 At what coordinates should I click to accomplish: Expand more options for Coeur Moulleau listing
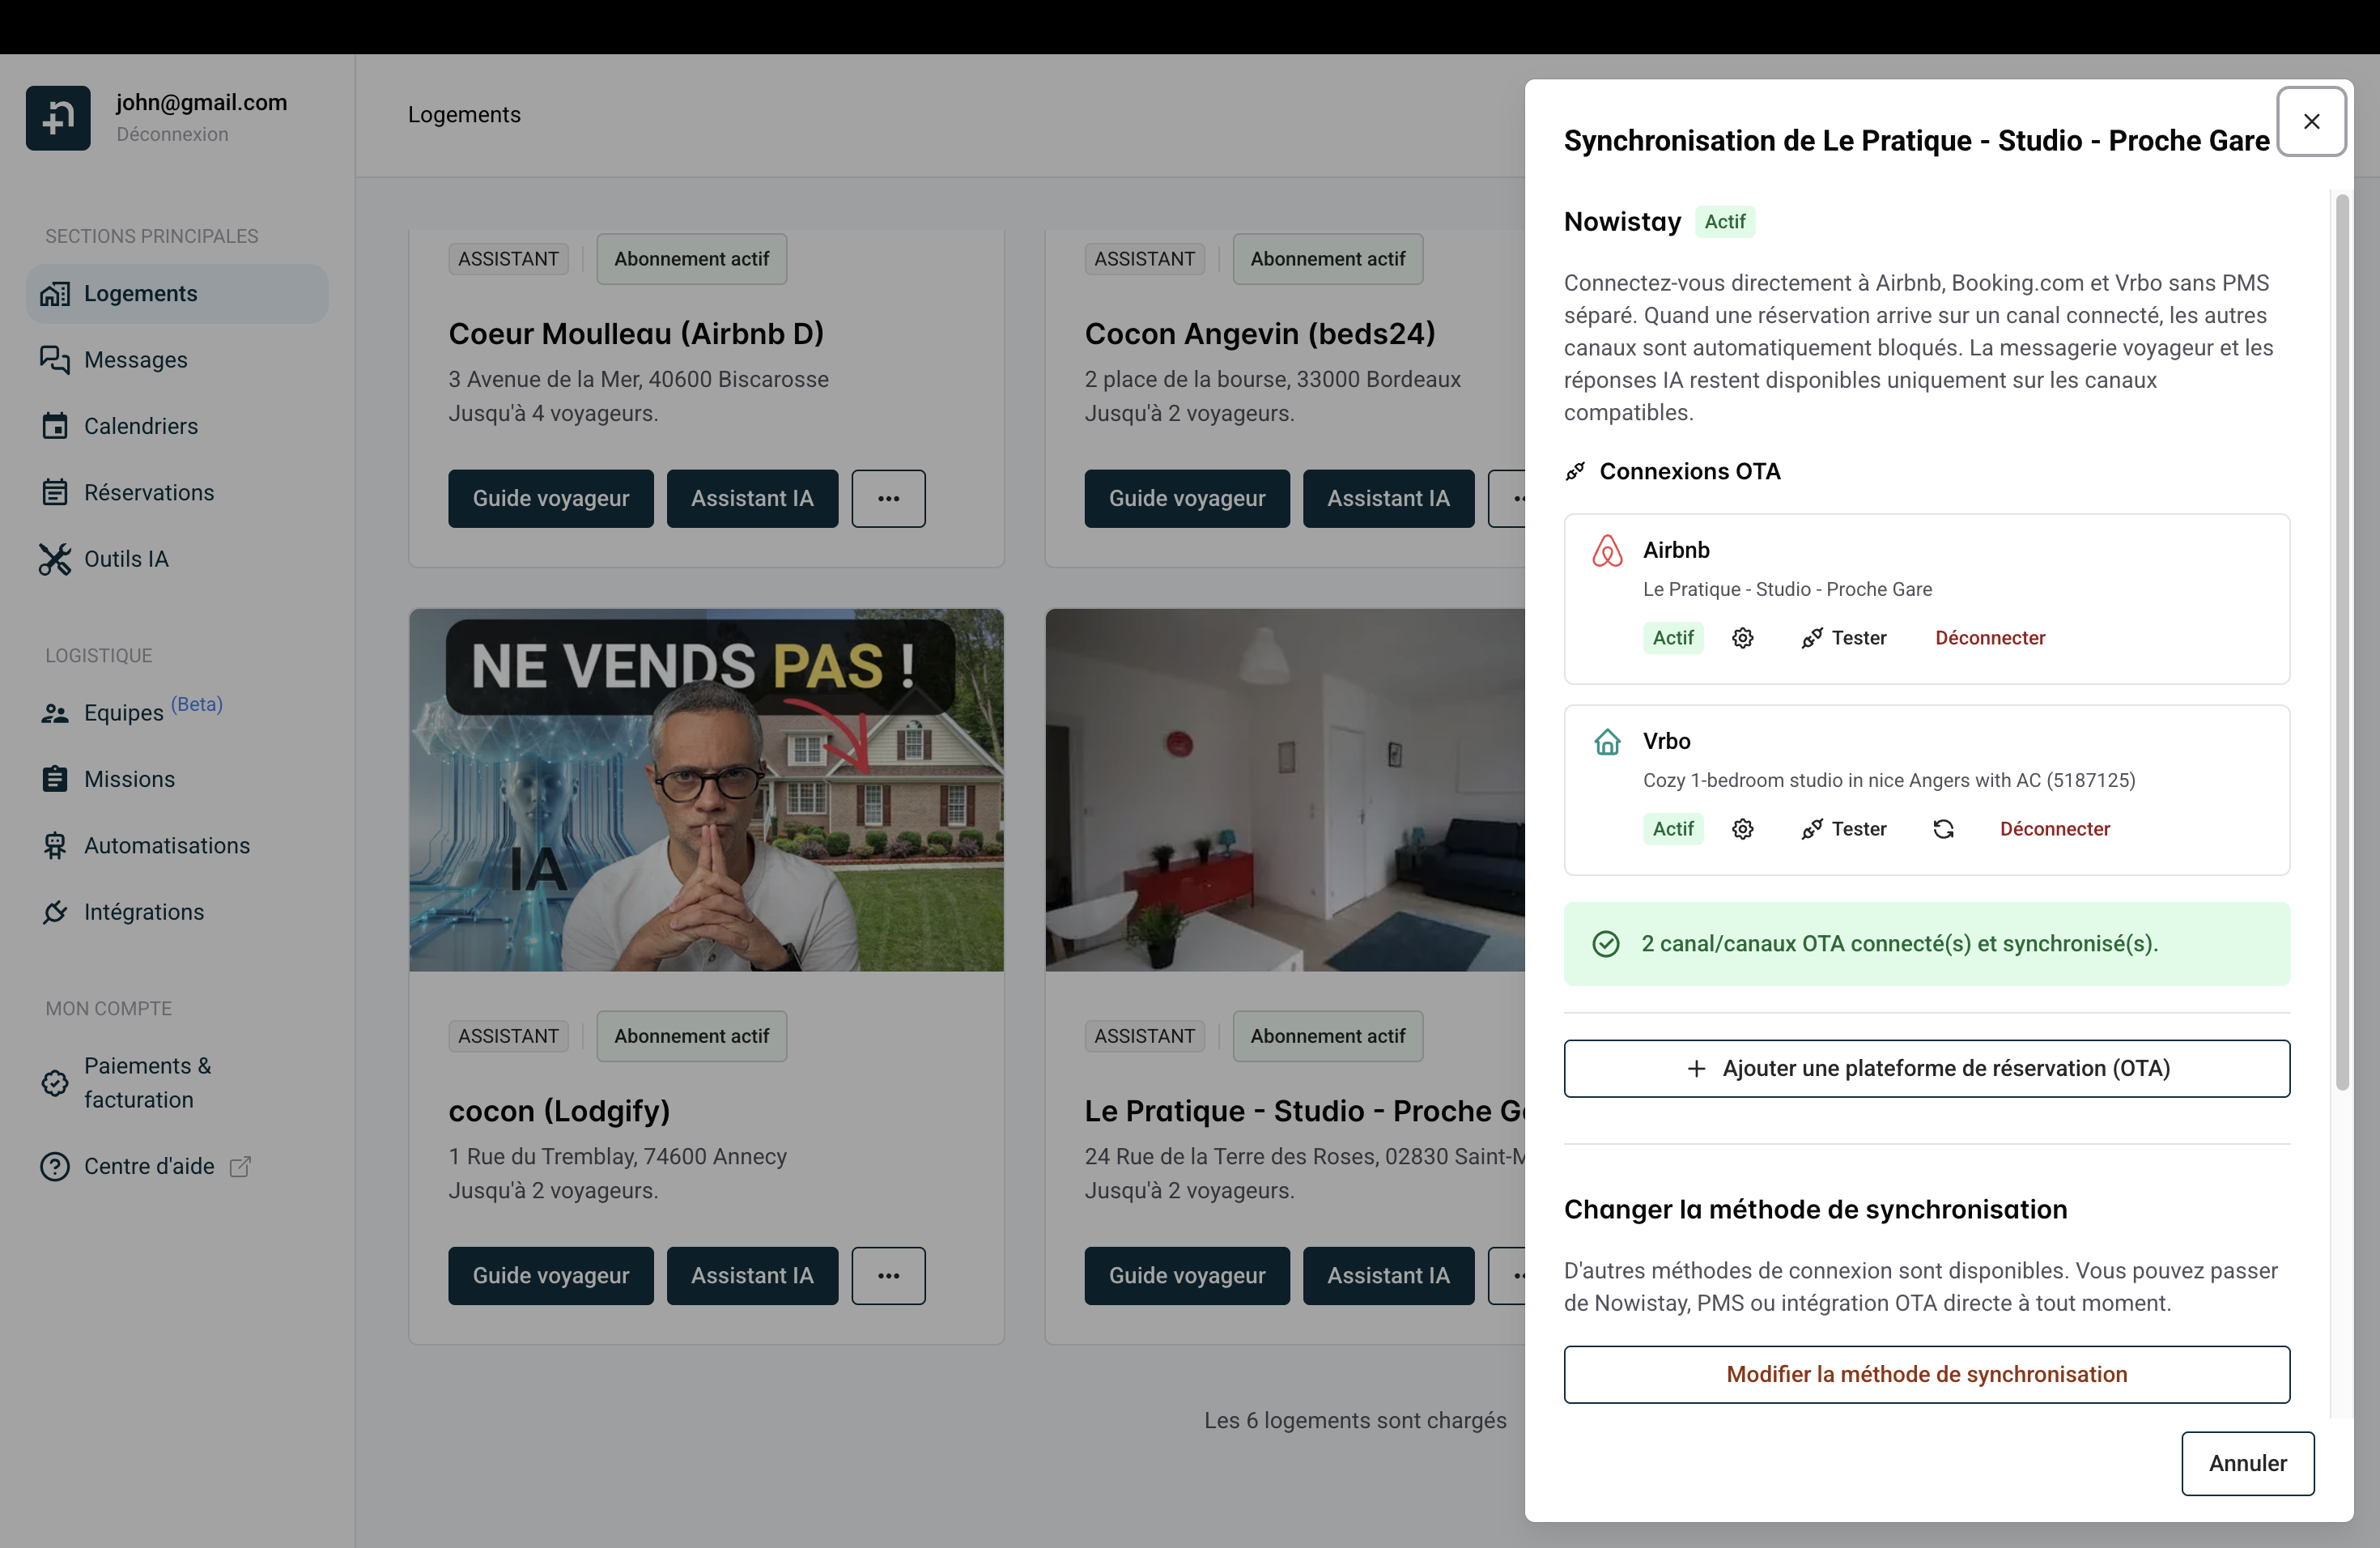point(888,498)
